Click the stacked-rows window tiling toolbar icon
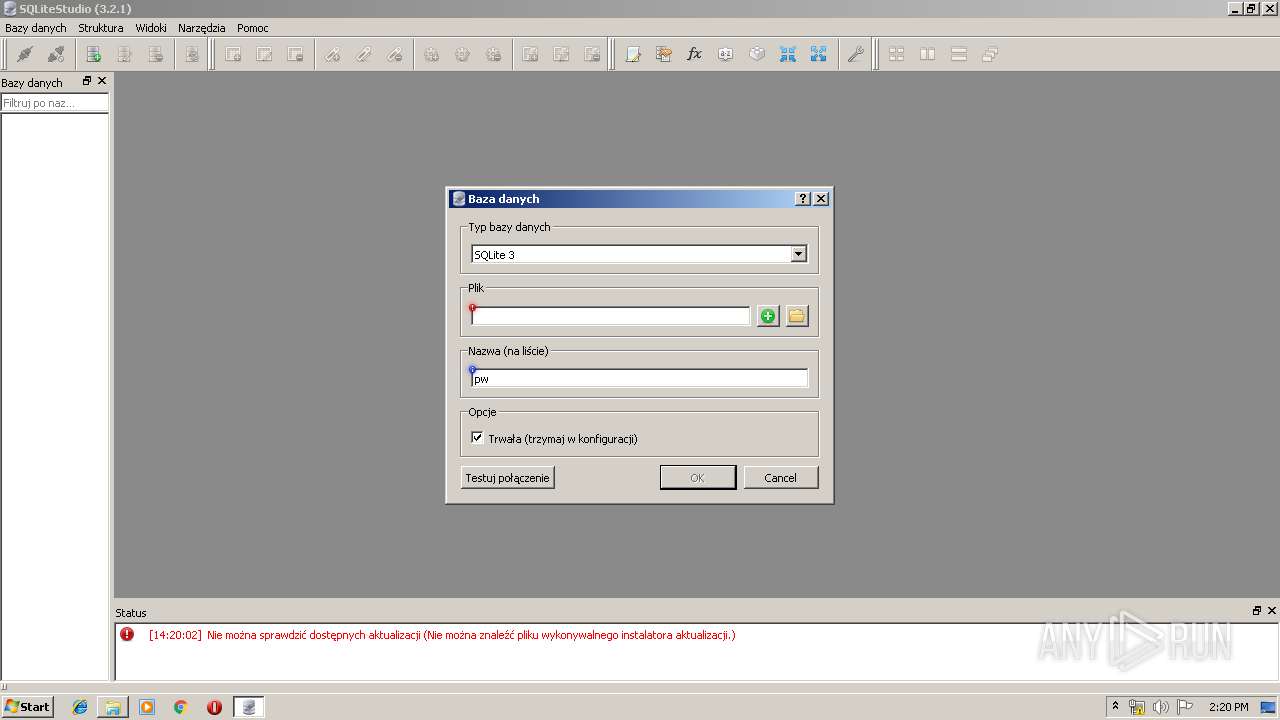The width and height of the screenshot is (1280, 720). pyautogui.click(x=959, y=55)
